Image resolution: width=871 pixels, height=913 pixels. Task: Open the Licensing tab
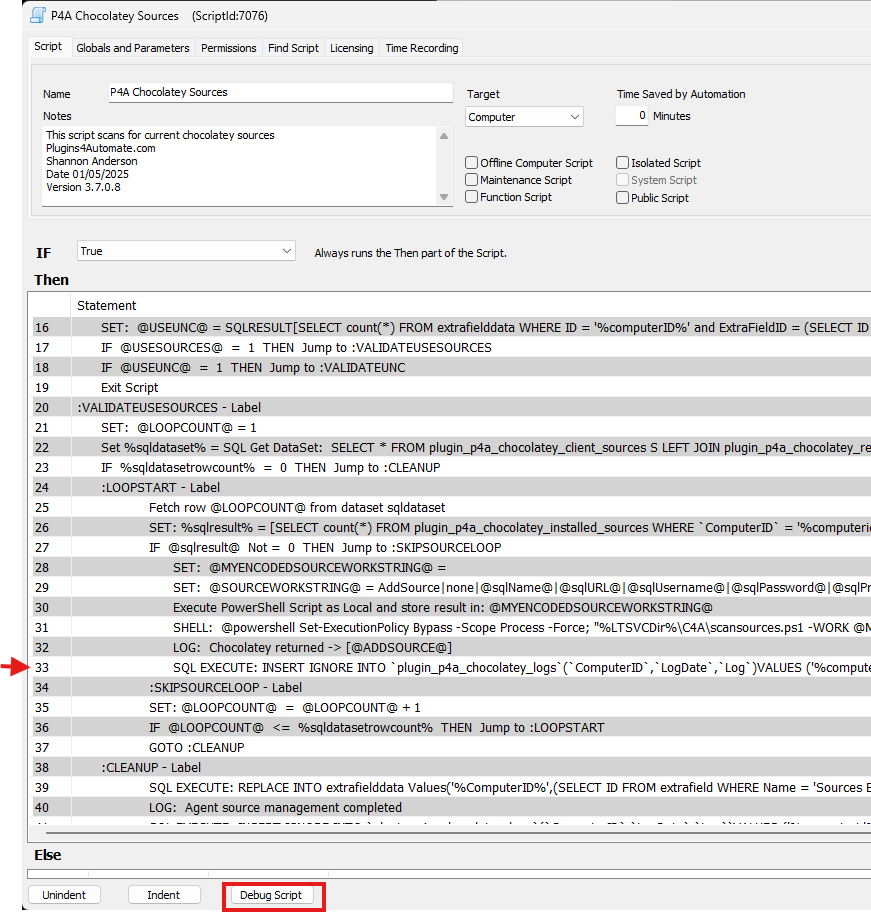click(x=350, y=47)
